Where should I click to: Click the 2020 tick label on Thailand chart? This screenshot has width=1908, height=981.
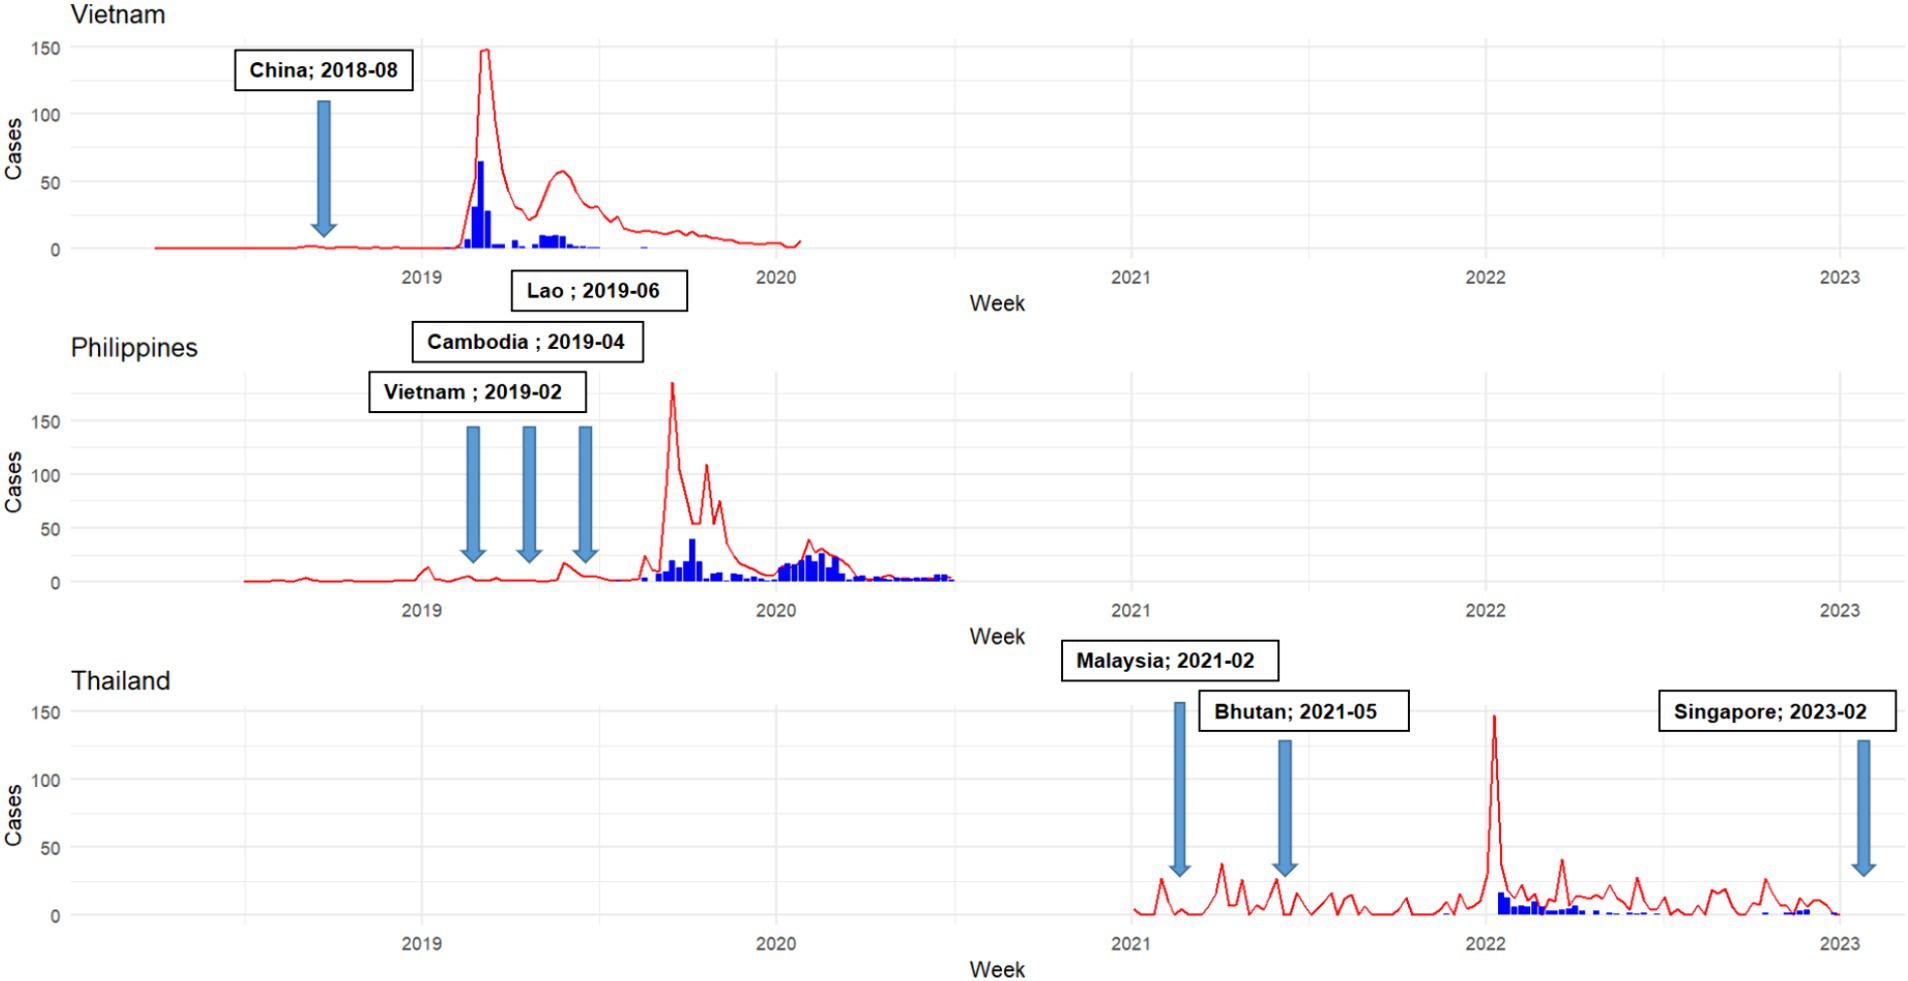point(776,943)
